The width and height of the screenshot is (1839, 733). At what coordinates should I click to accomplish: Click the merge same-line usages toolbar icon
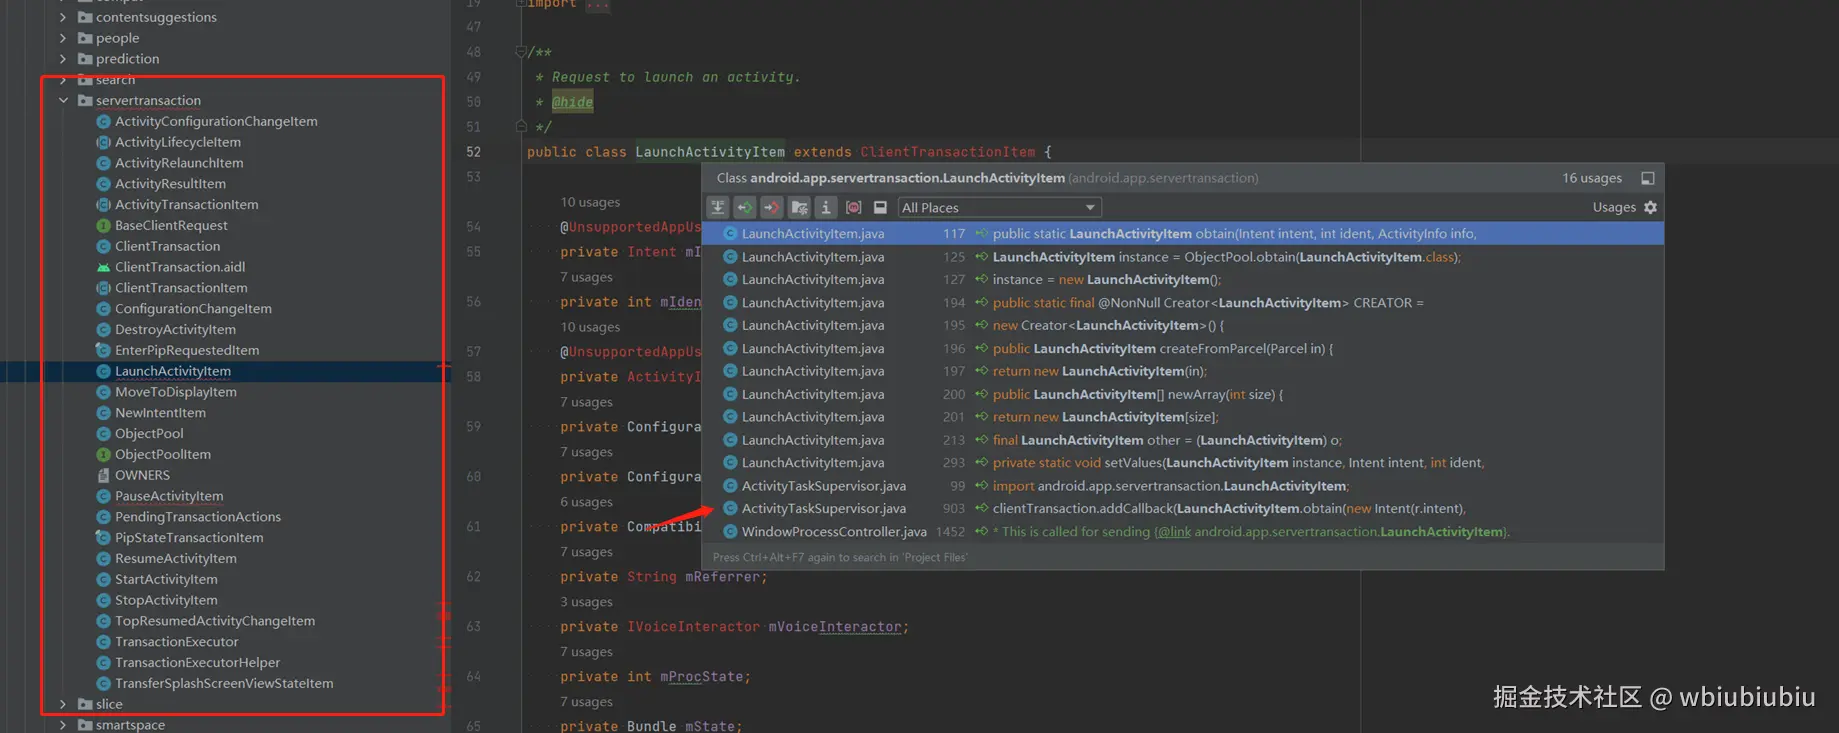[x=717, y=207]
